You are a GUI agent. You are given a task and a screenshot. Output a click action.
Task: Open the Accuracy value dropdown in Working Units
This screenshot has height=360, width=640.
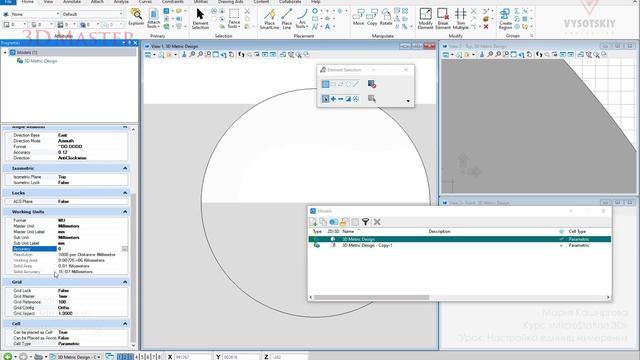[124, 249]
